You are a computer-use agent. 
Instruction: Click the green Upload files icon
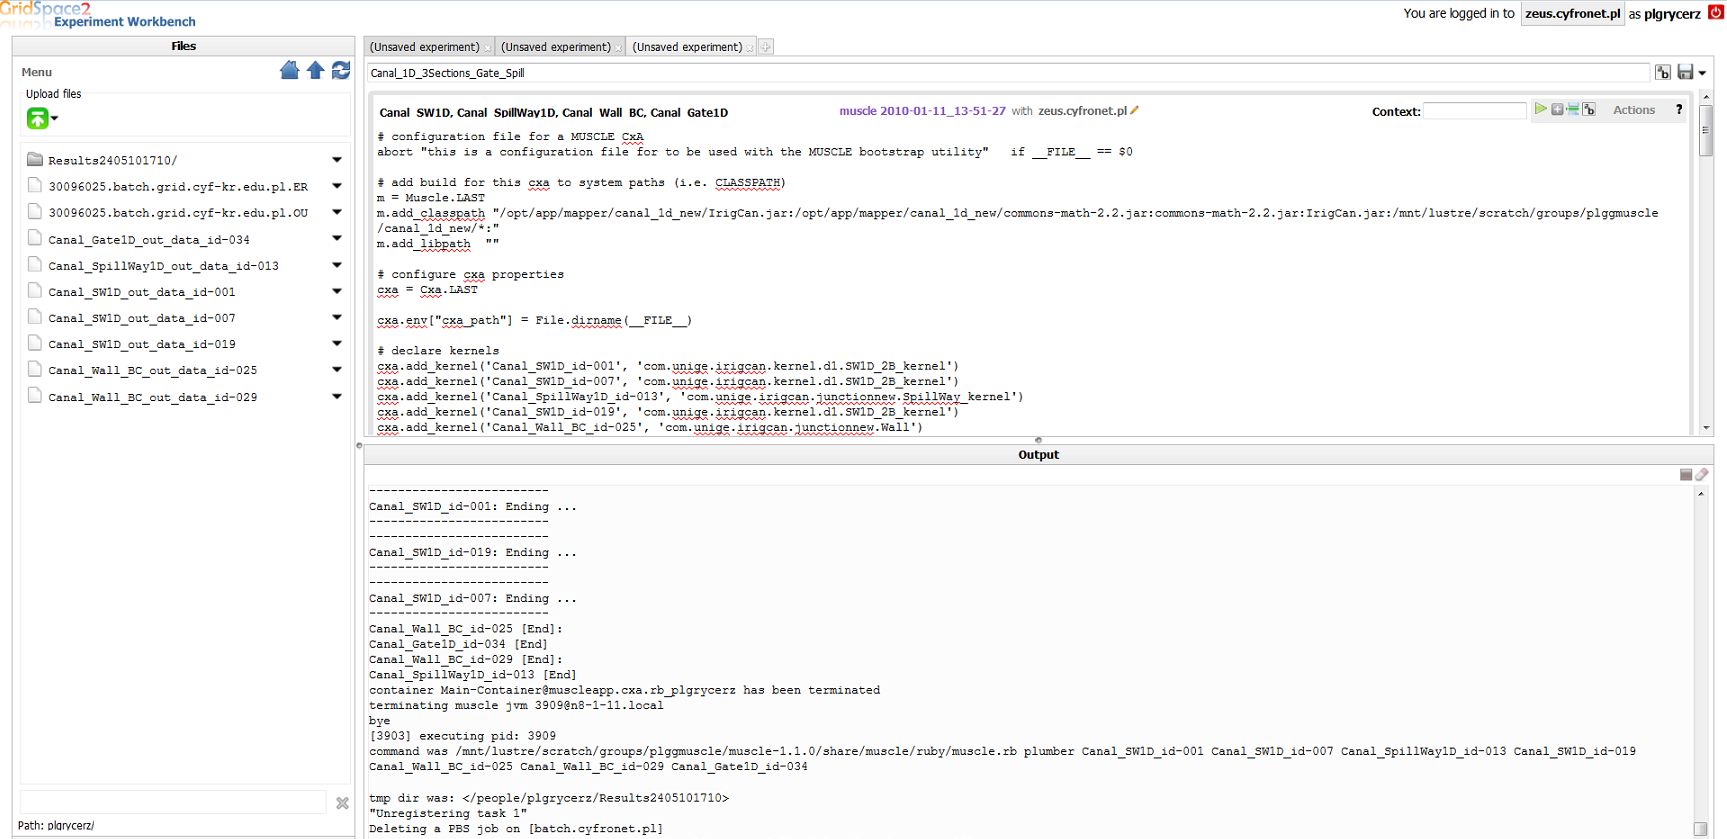[37, 118]
